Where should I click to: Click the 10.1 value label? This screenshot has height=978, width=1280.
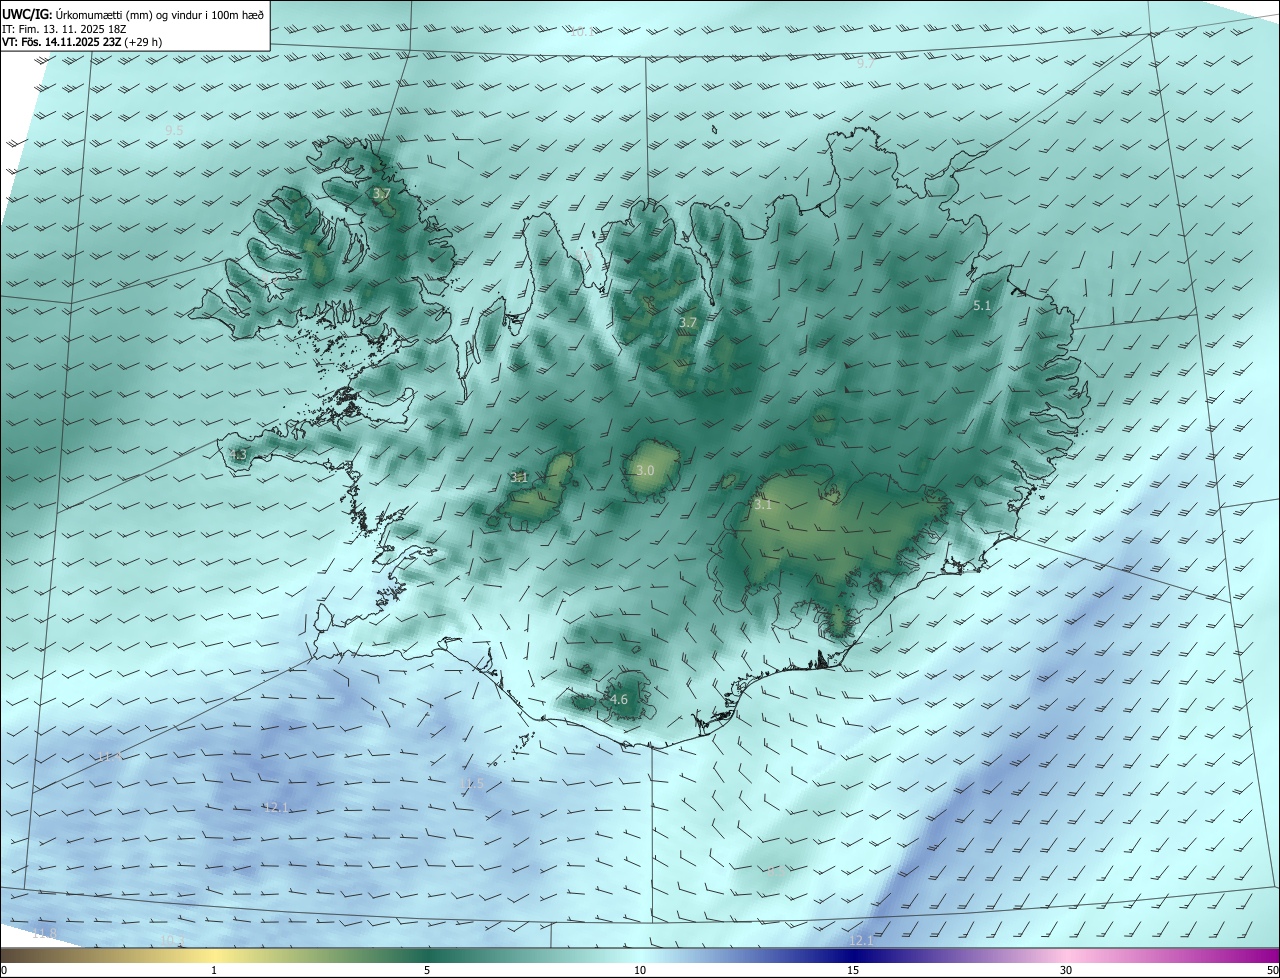(581, 32)
